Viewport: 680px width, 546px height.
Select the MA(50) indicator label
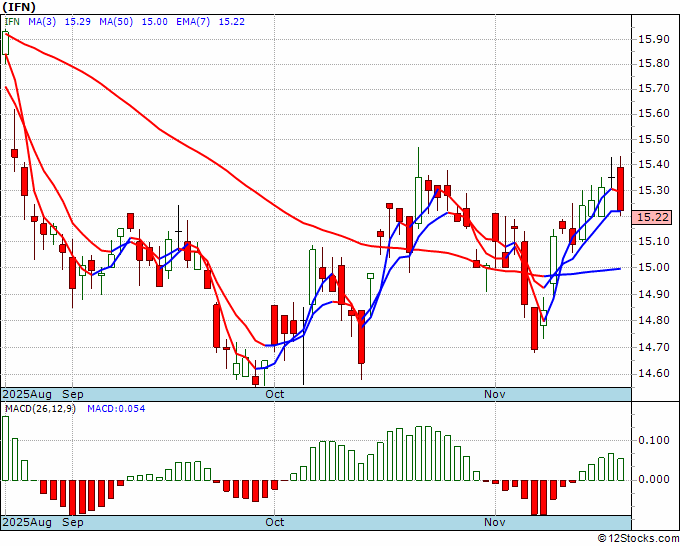[x=116, y=22]
